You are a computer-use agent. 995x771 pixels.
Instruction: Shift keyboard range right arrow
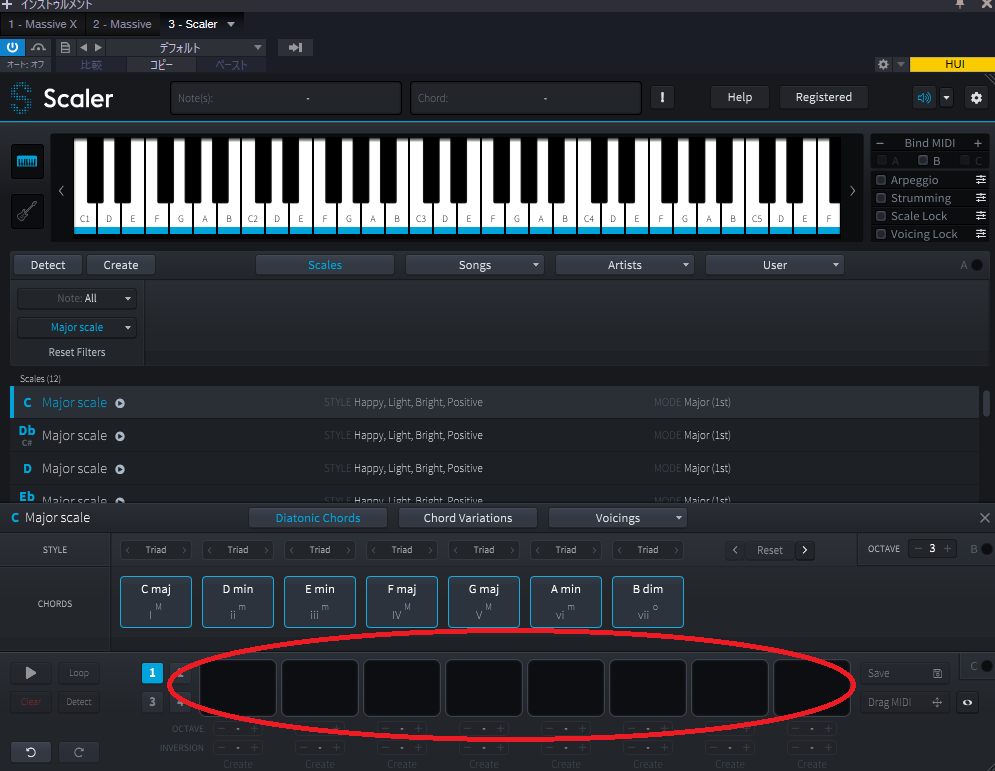852,190
